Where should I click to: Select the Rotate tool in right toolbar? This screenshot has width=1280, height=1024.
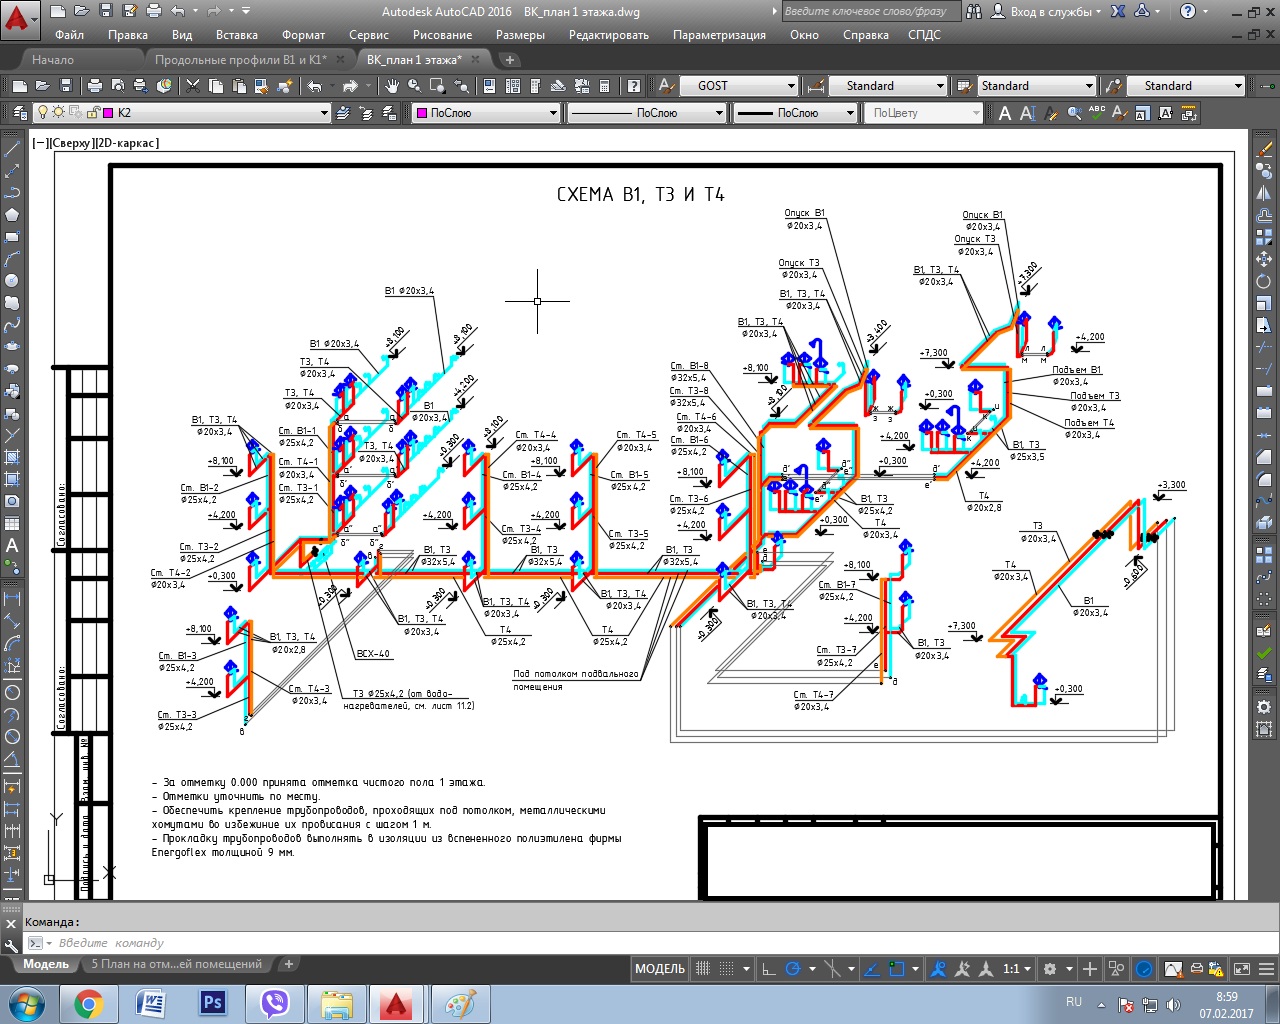pyautogui.click(x=1264, y=281)
